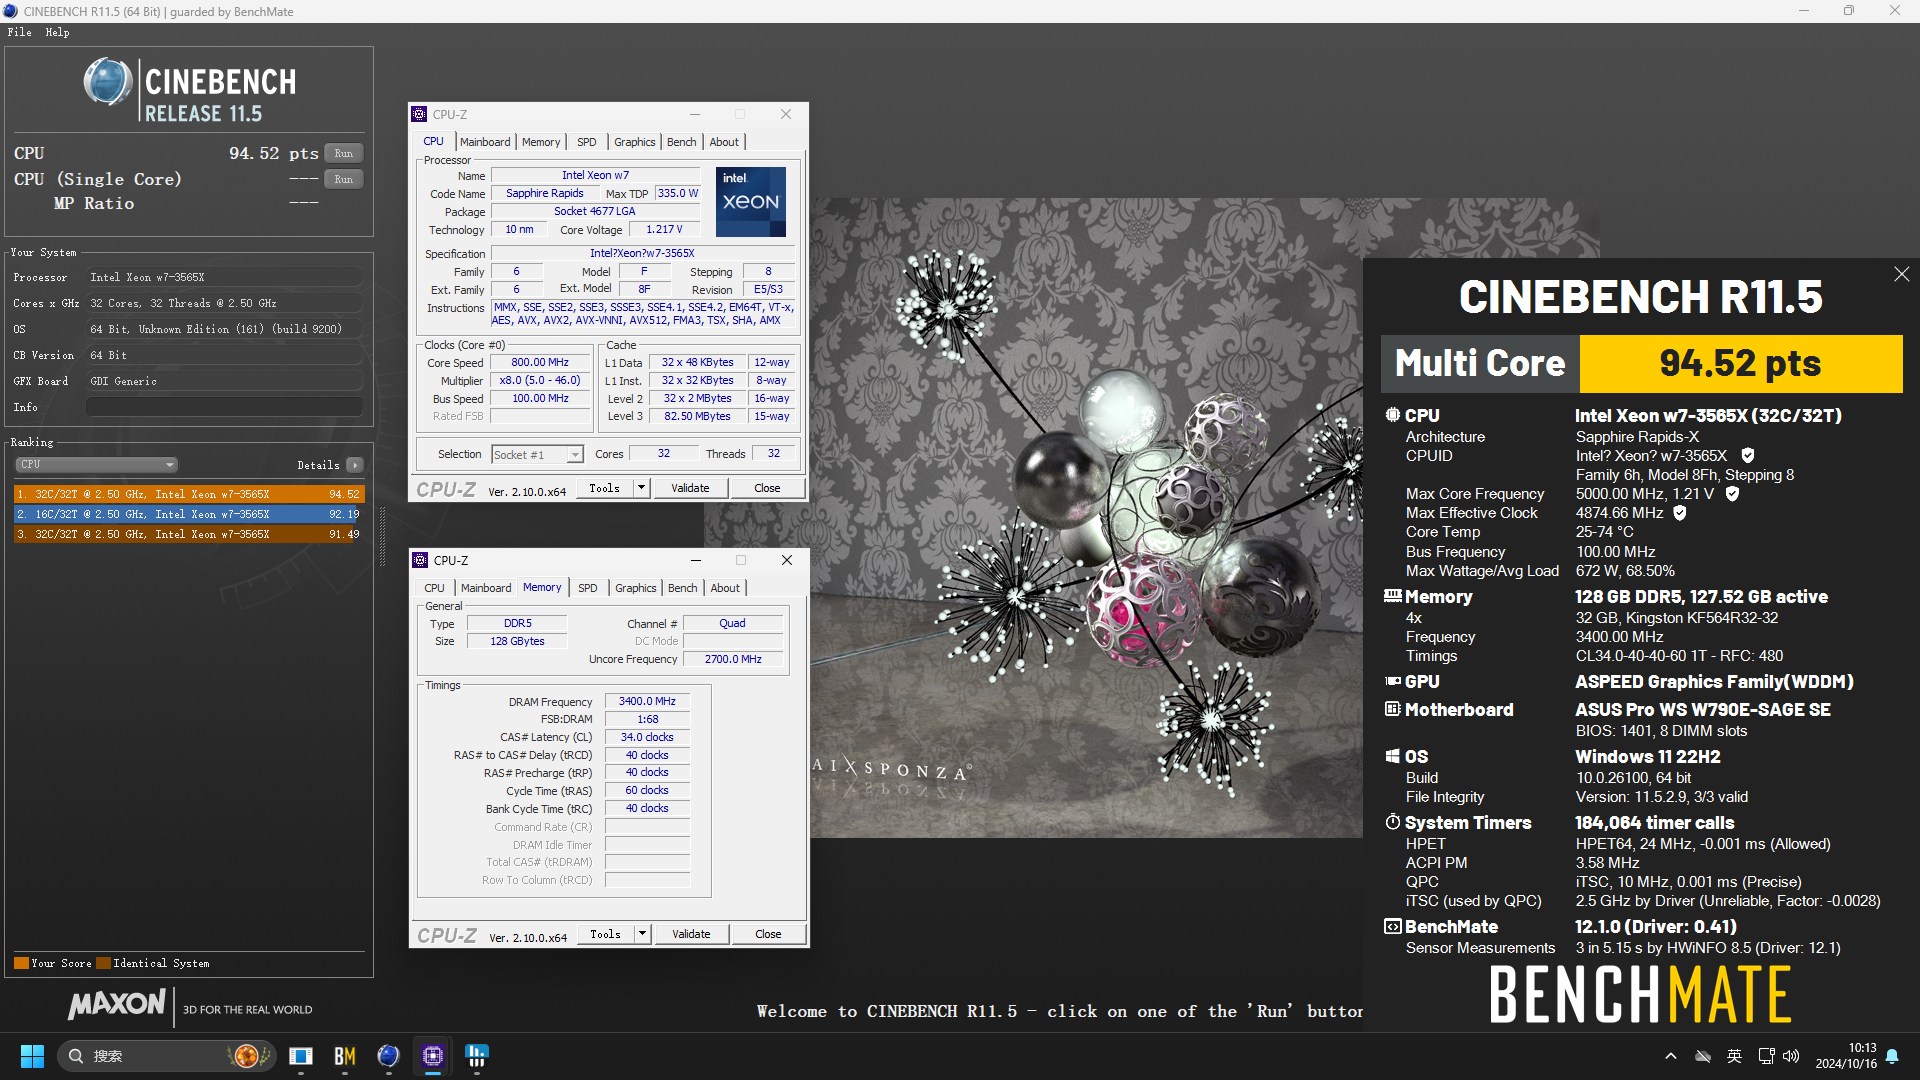
Task: Open the Help menu in Cinebench
Action: click(x=57, y=32)
